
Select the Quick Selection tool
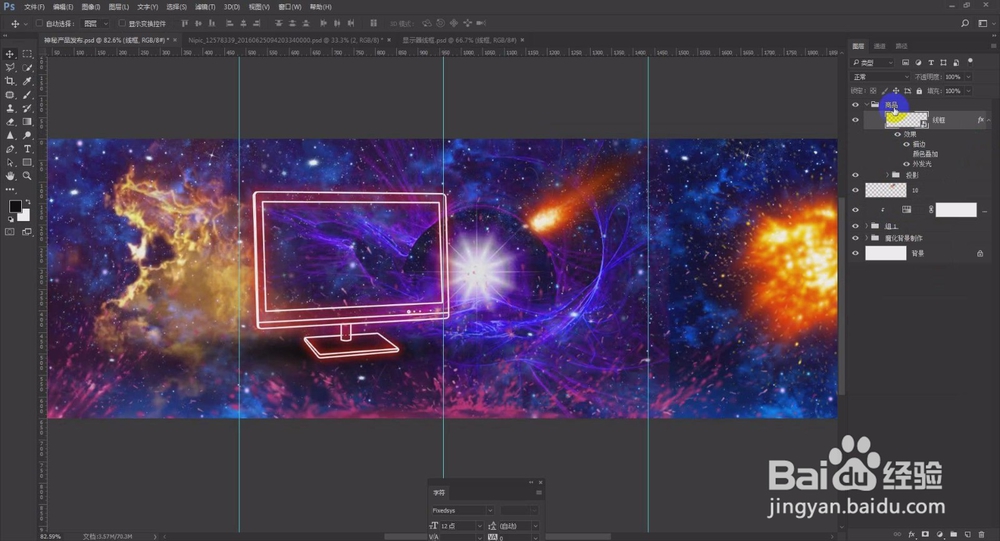click(27, 68)
